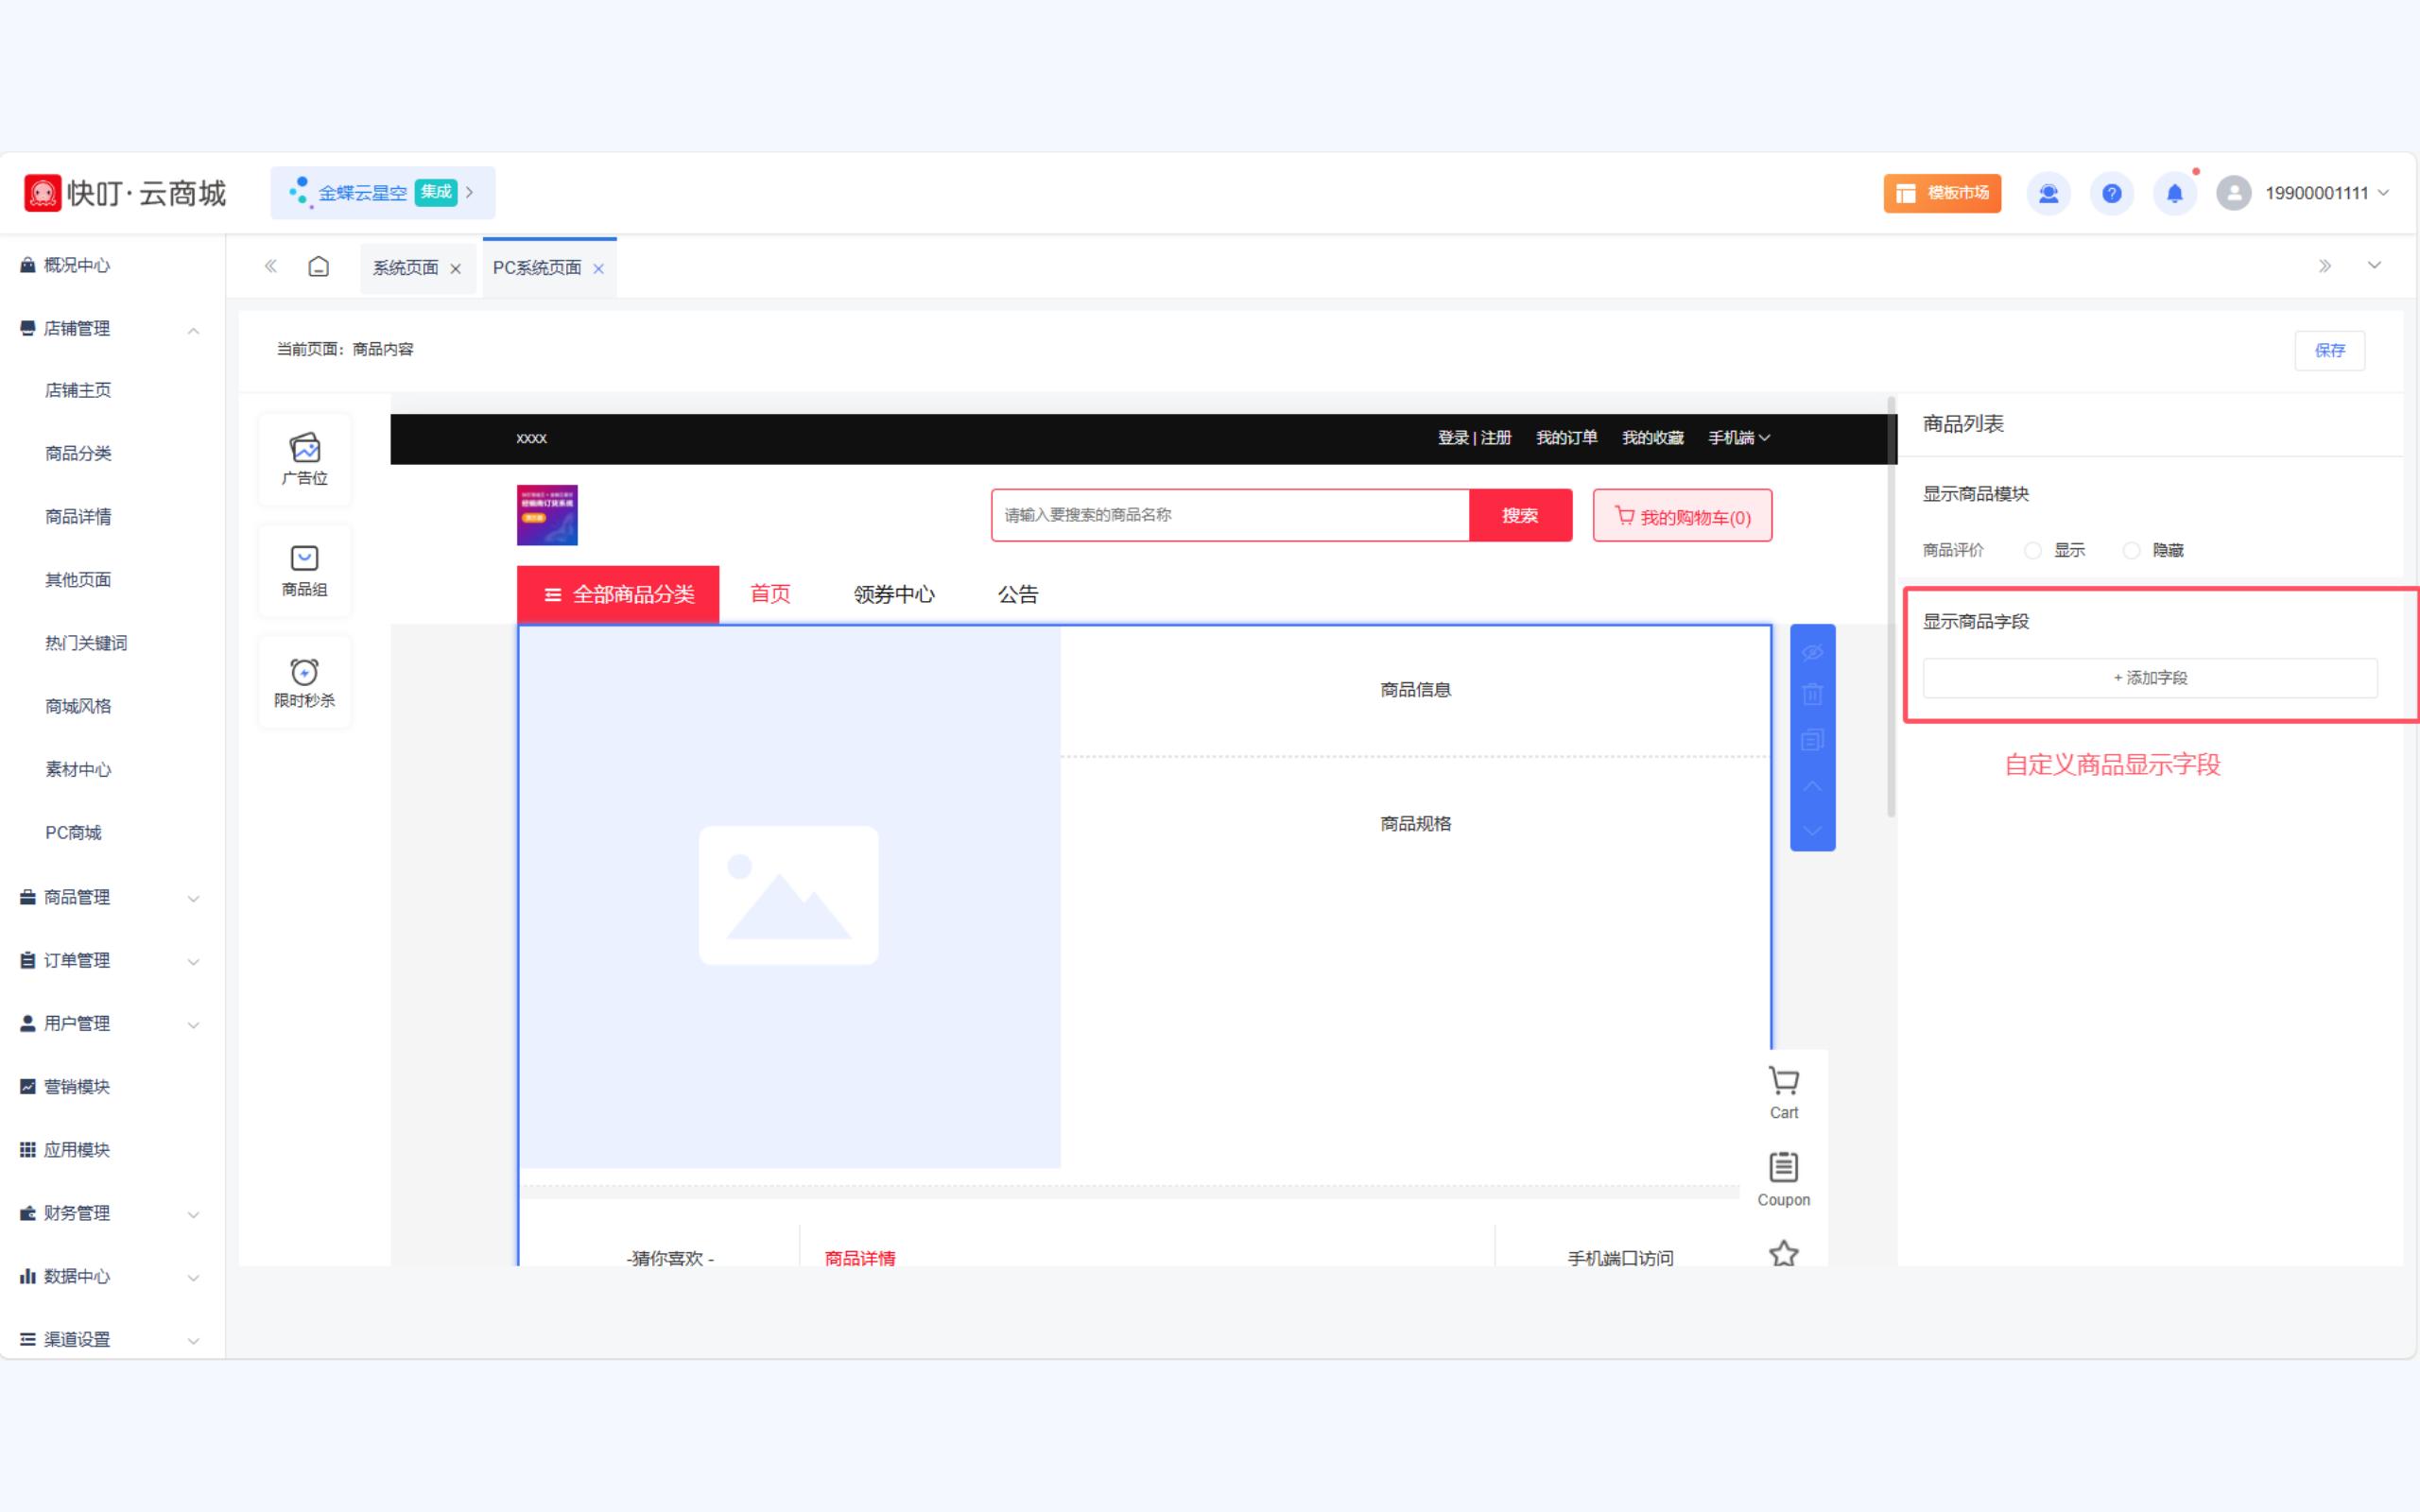Click the 我的购物车(0) button

(x=1683, y=515)
